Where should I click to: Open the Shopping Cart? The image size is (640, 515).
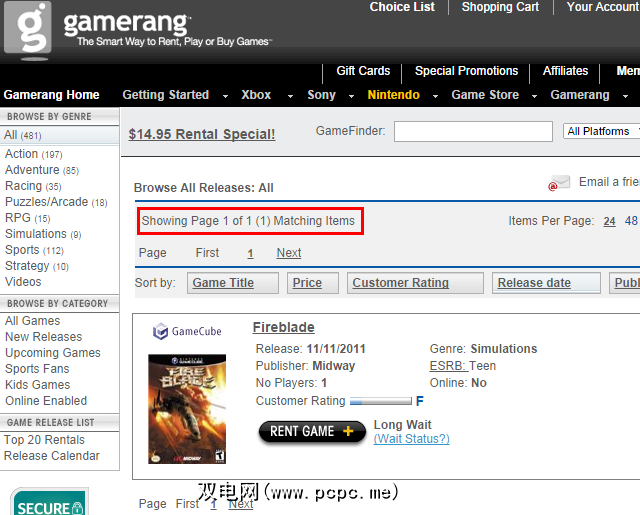coord(500,7)
